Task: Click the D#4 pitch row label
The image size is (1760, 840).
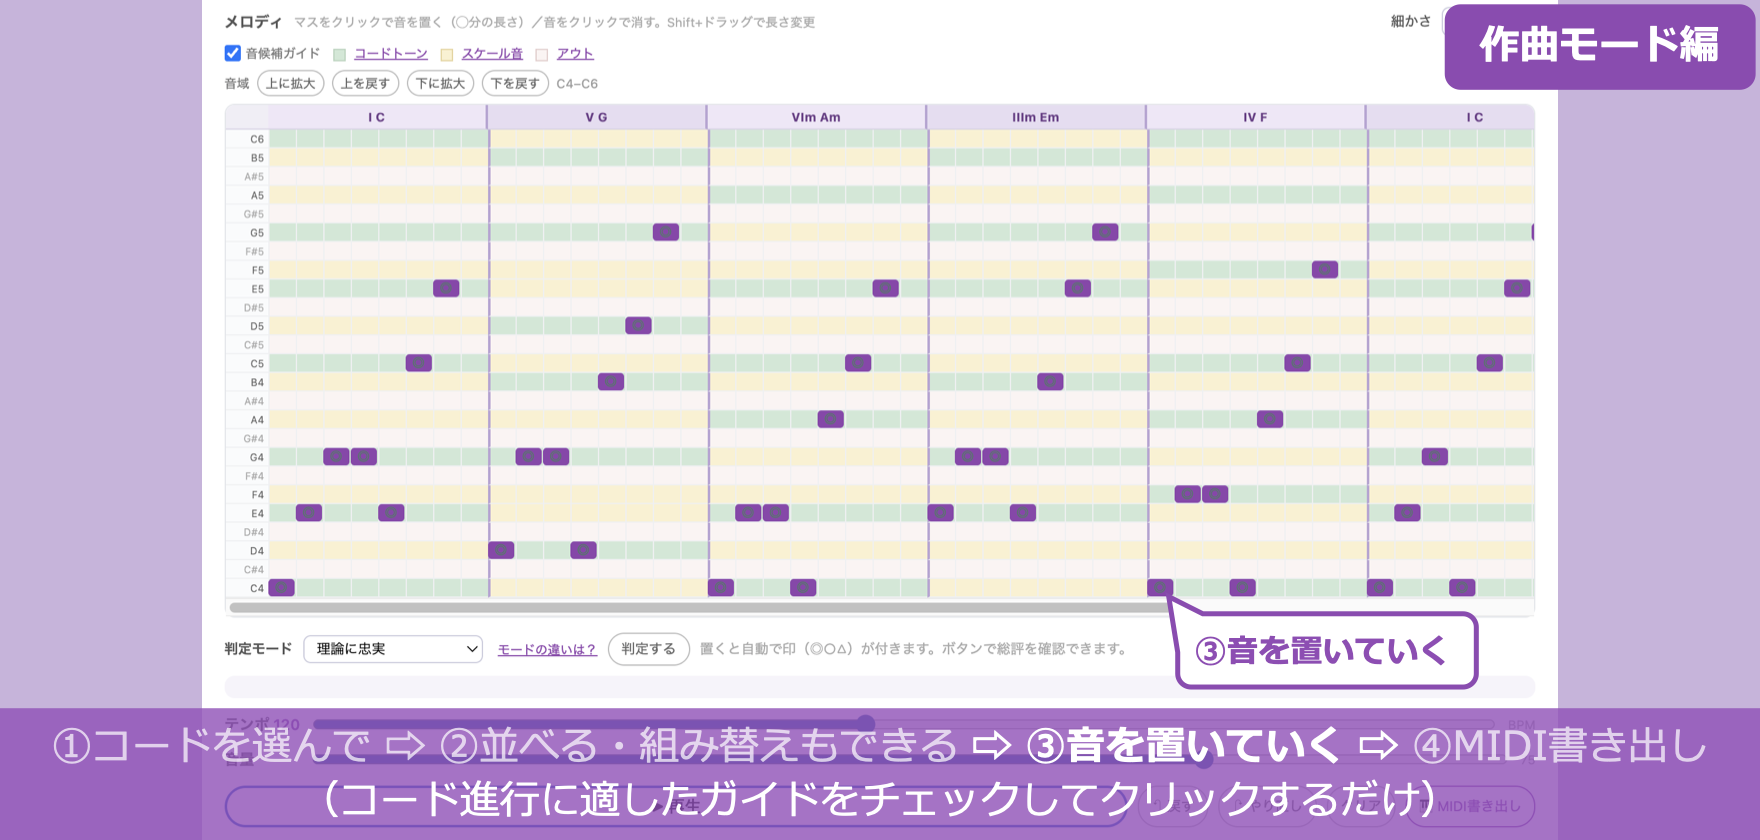Action: (254, 532)
